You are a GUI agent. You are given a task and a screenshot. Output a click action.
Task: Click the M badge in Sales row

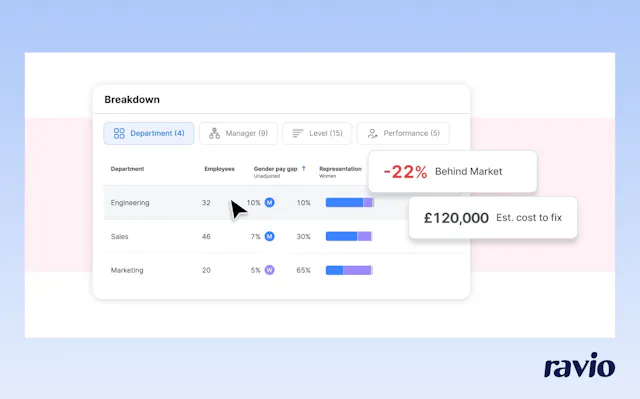coord(269,236)
